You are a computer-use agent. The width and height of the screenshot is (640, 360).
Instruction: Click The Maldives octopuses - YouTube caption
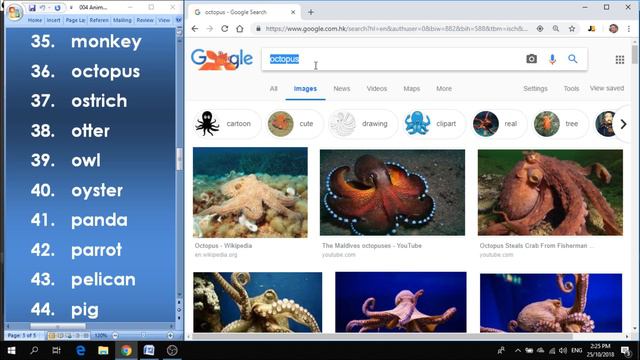(x=372, y=246)
